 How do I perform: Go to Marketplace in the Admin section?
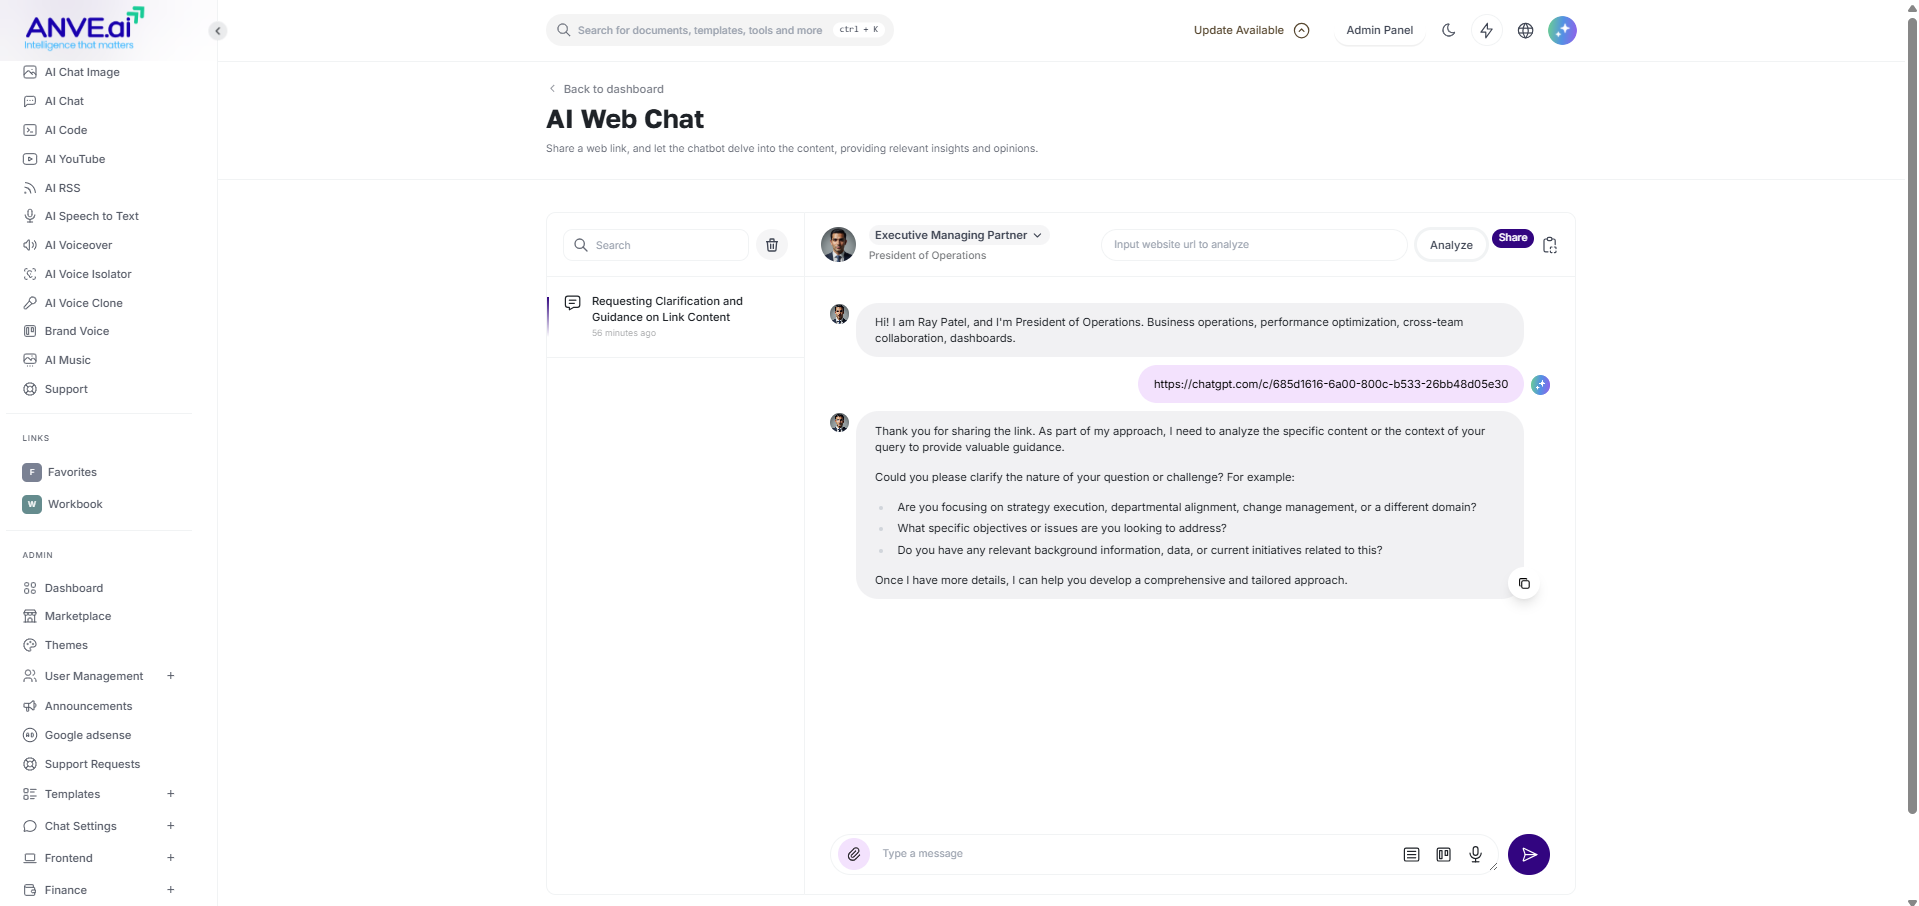(77, 616)
